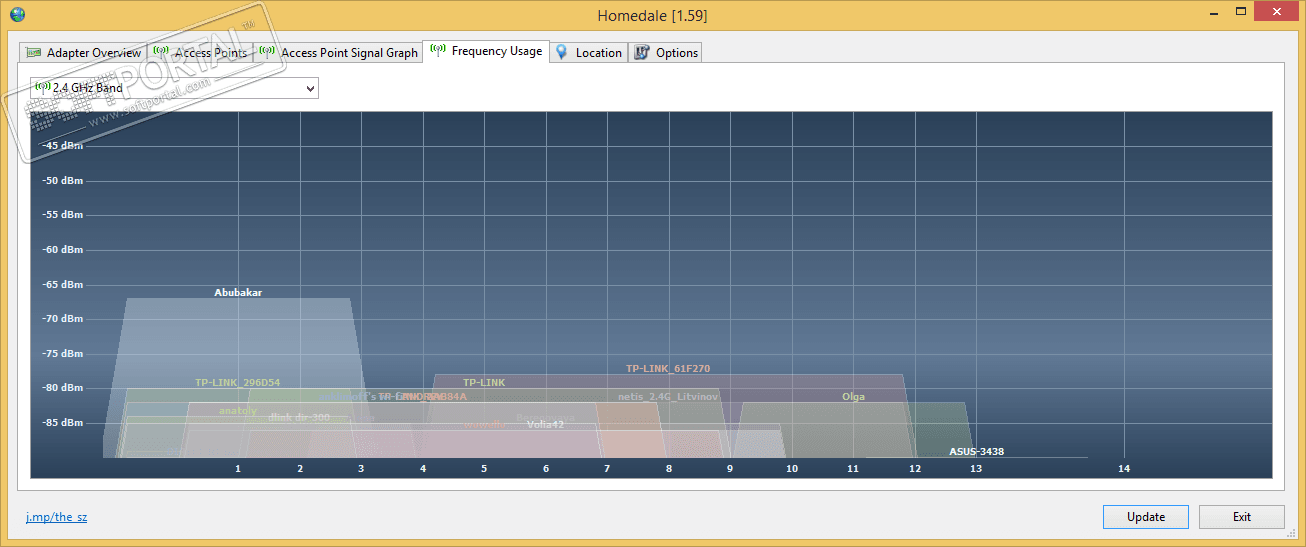This screenshot has width=1306, height=547.
Task: Click the Adapter Overview network card icon
Action: click(34, 52)
